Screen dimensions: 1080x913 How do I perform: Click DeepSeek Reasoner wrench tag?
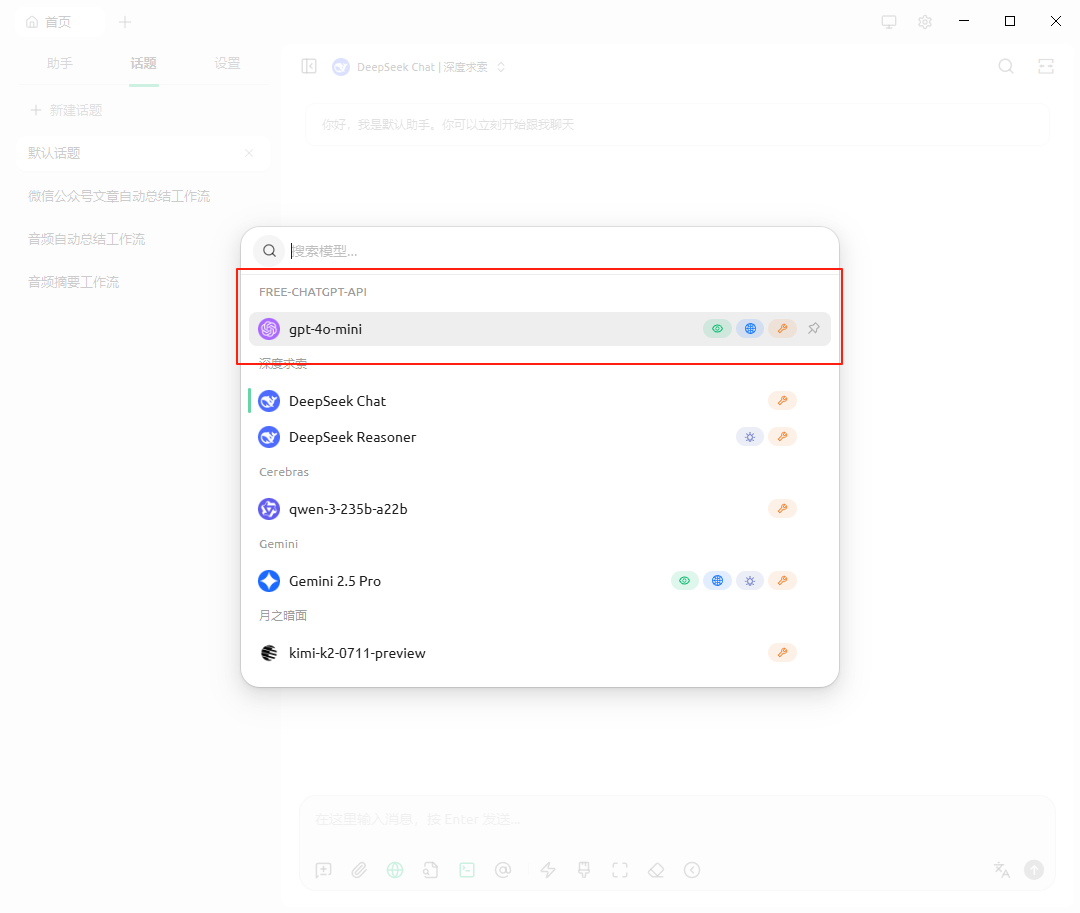coord(782,437)
